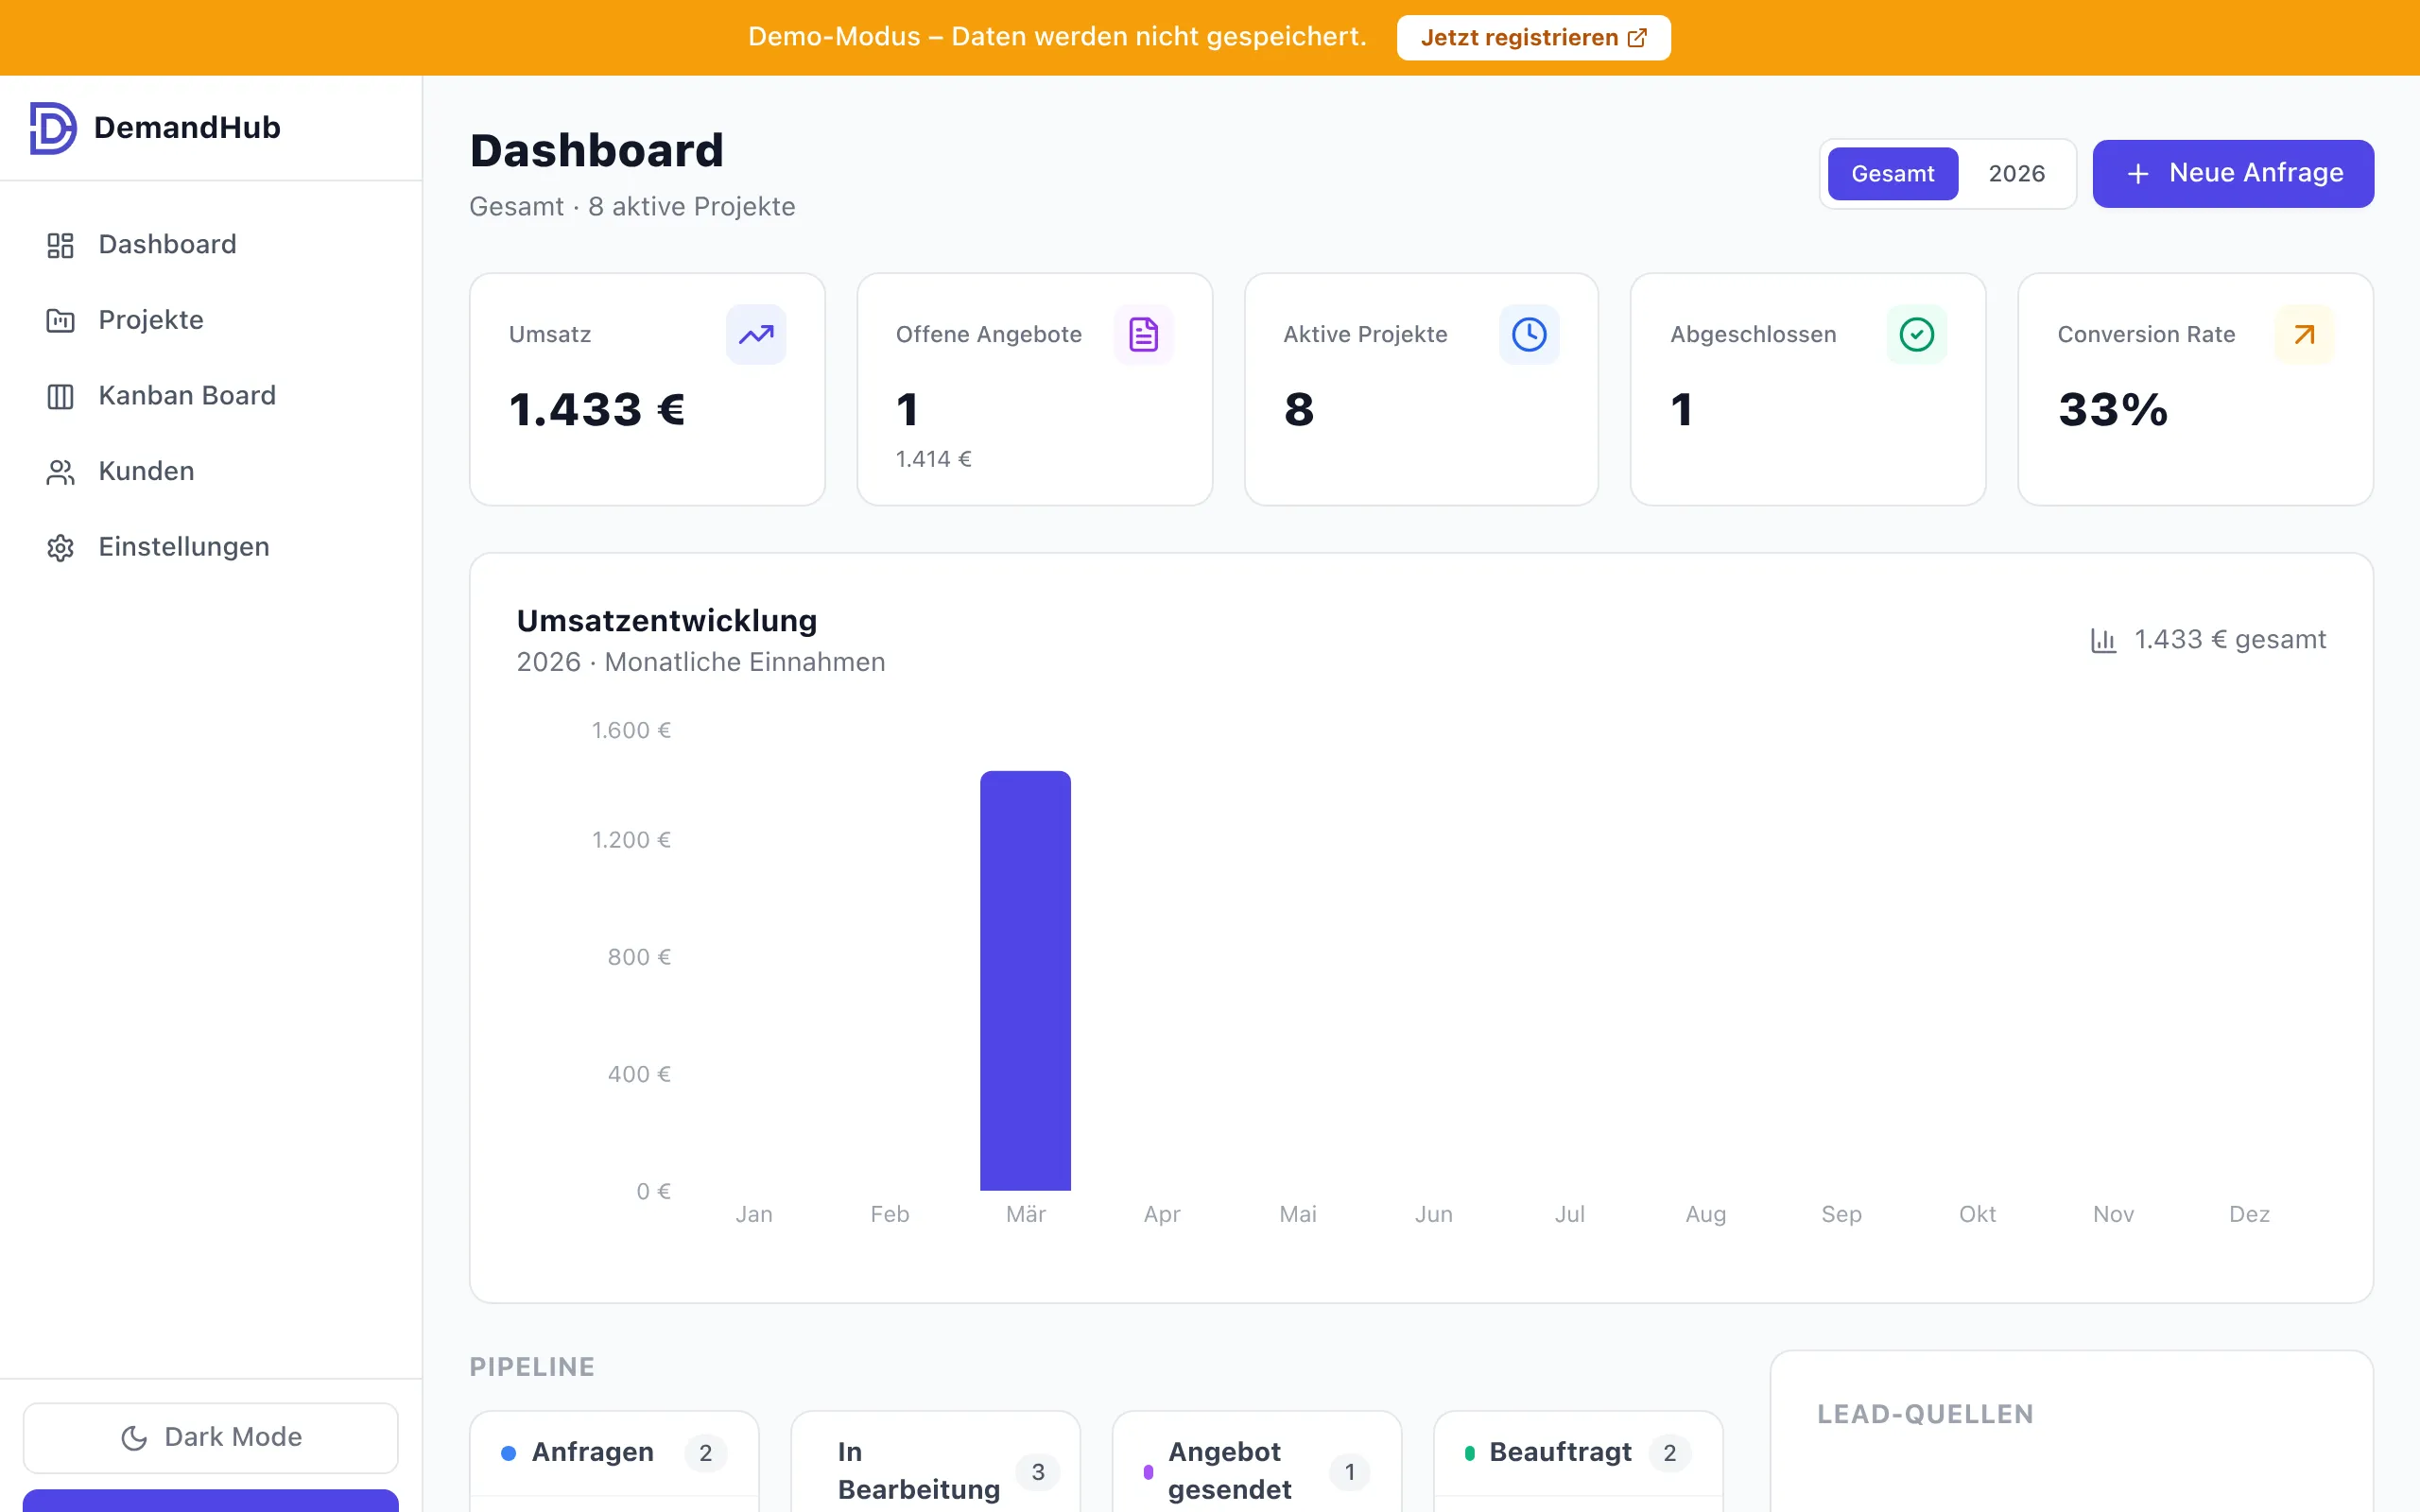Open Projekte via the folder icon

59,320
